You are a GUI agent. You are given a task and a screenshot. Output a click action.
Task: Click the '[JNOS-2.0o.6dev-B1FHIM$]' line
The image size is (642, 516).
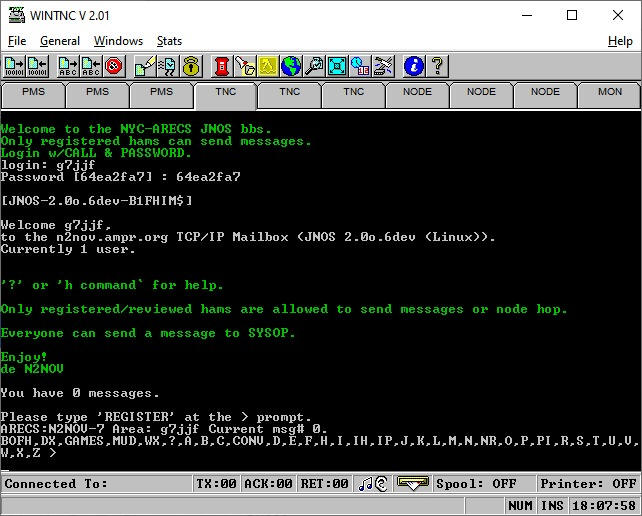97,201
